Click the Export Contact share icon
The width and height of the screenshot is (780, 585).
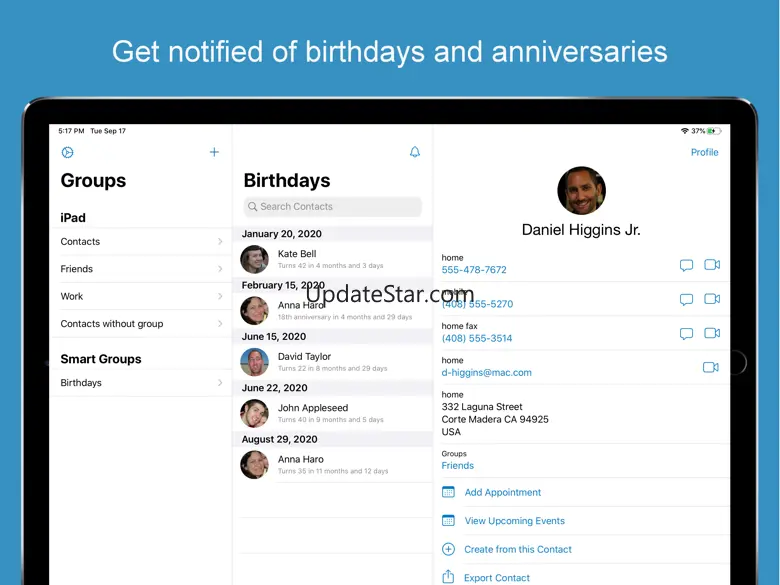coord(448,577)
